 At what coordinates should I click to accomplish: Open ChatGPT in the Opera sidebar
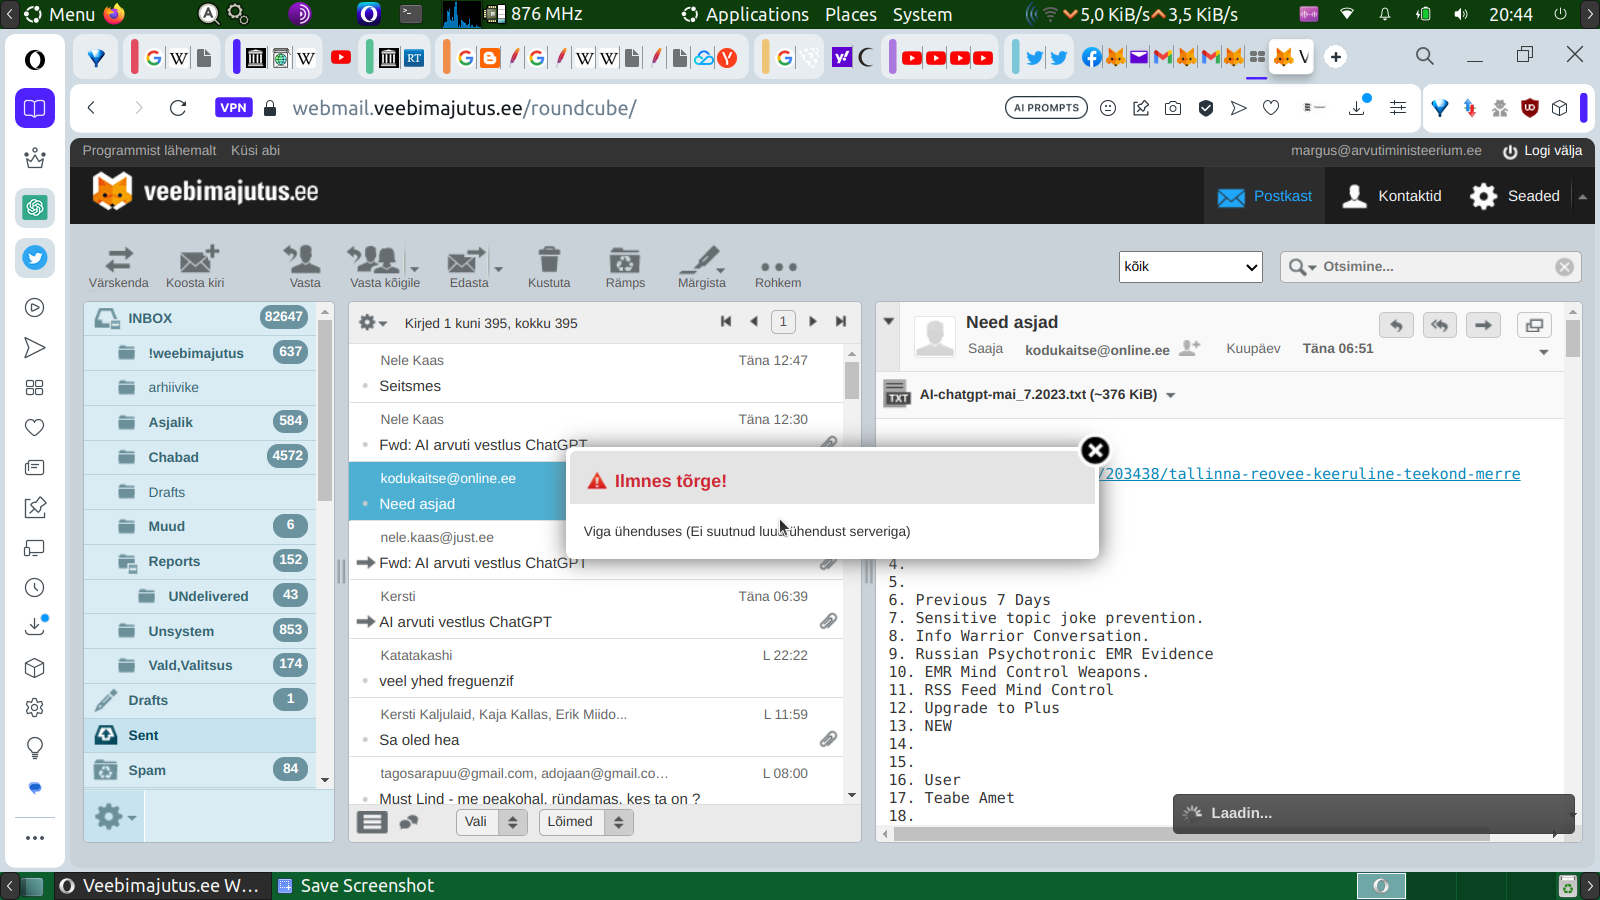click(35, 208)
